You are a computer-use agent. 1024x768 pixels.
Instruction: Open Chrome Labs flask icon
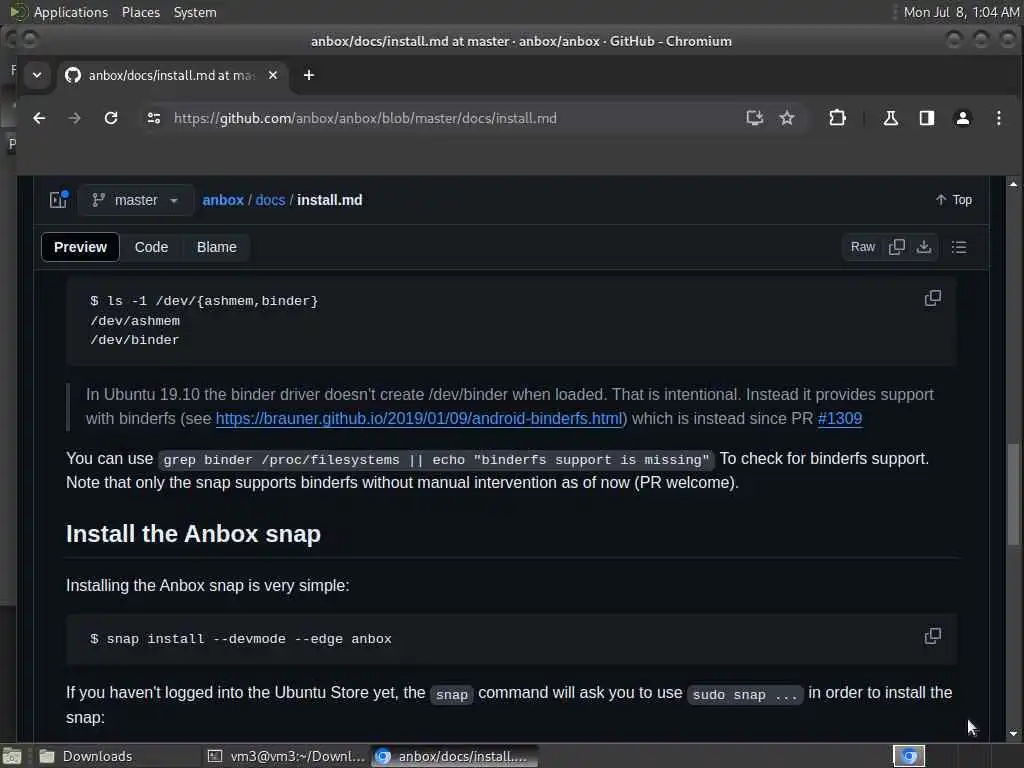coord(891,118)
